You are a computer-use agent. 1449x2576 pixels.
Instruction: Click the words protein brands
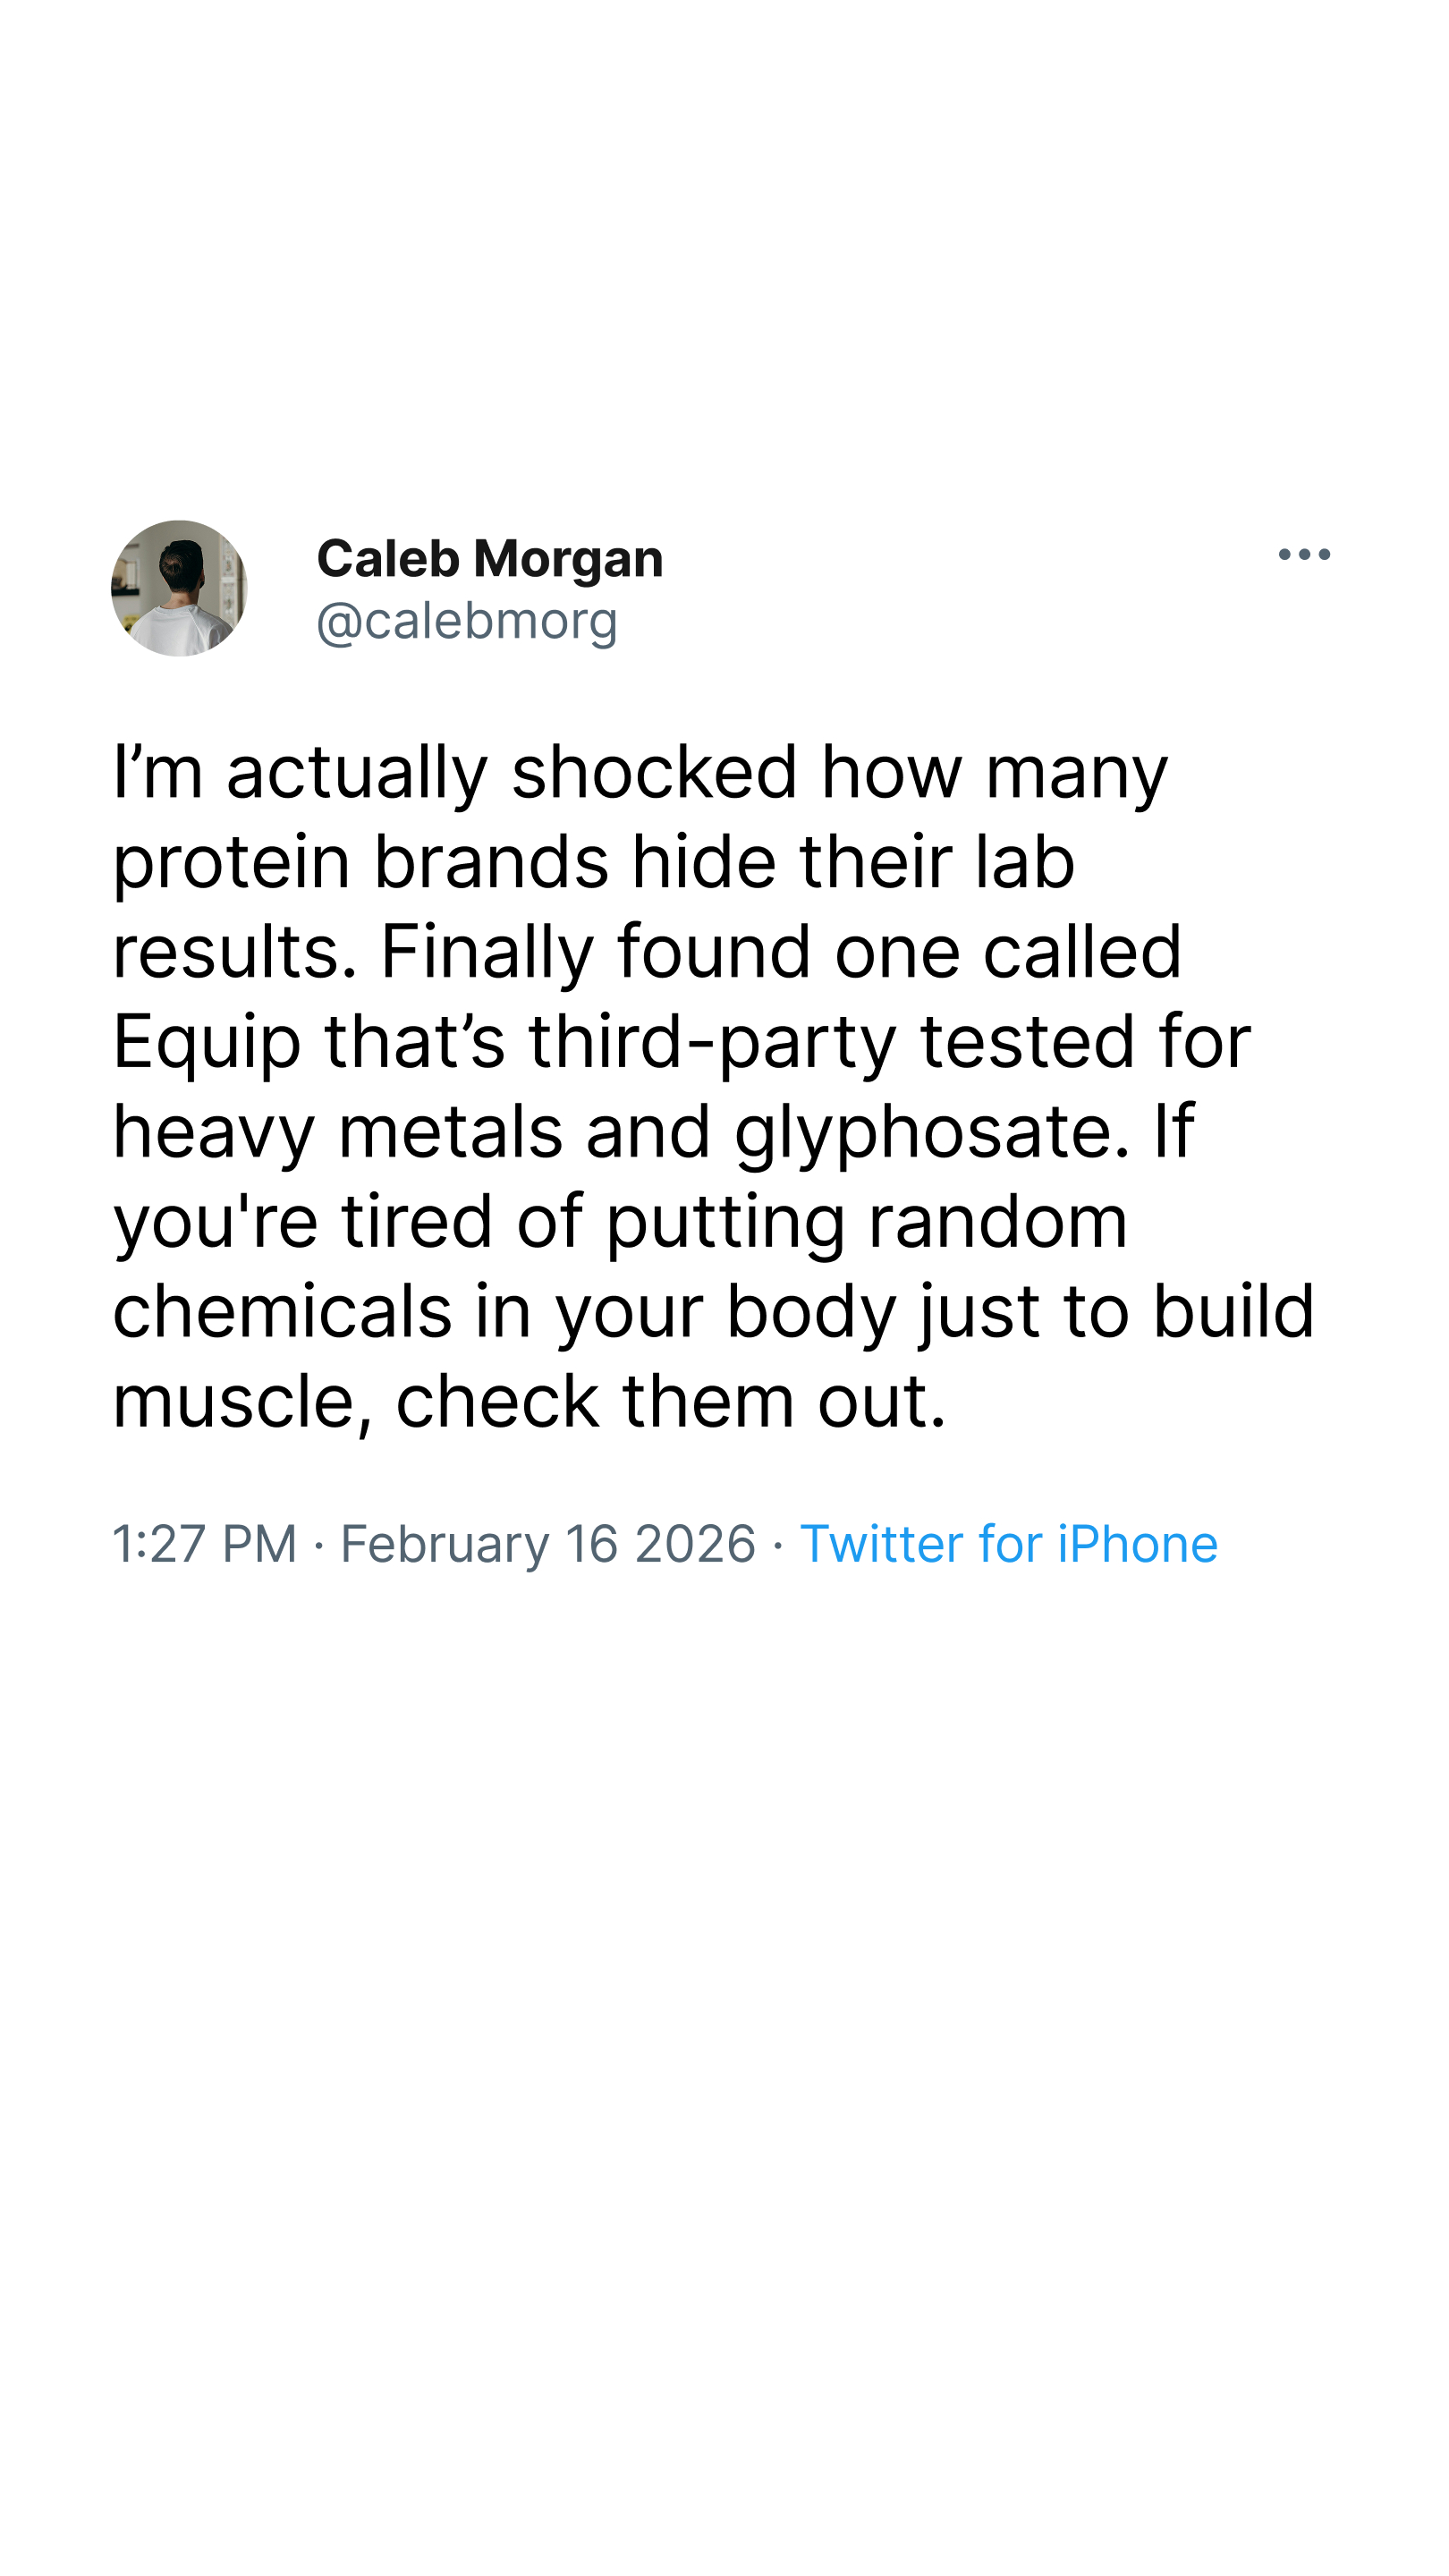click(361, 864)
